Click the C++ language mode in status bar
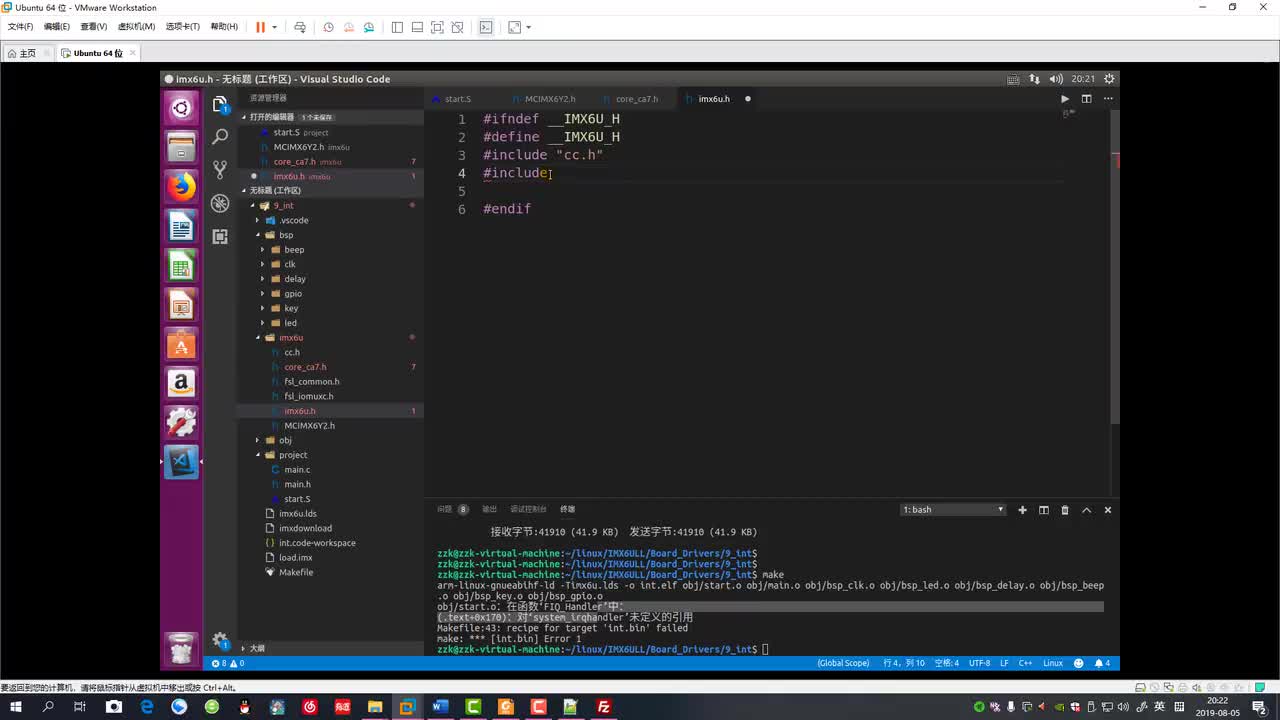 click(x=1025, y=663)
